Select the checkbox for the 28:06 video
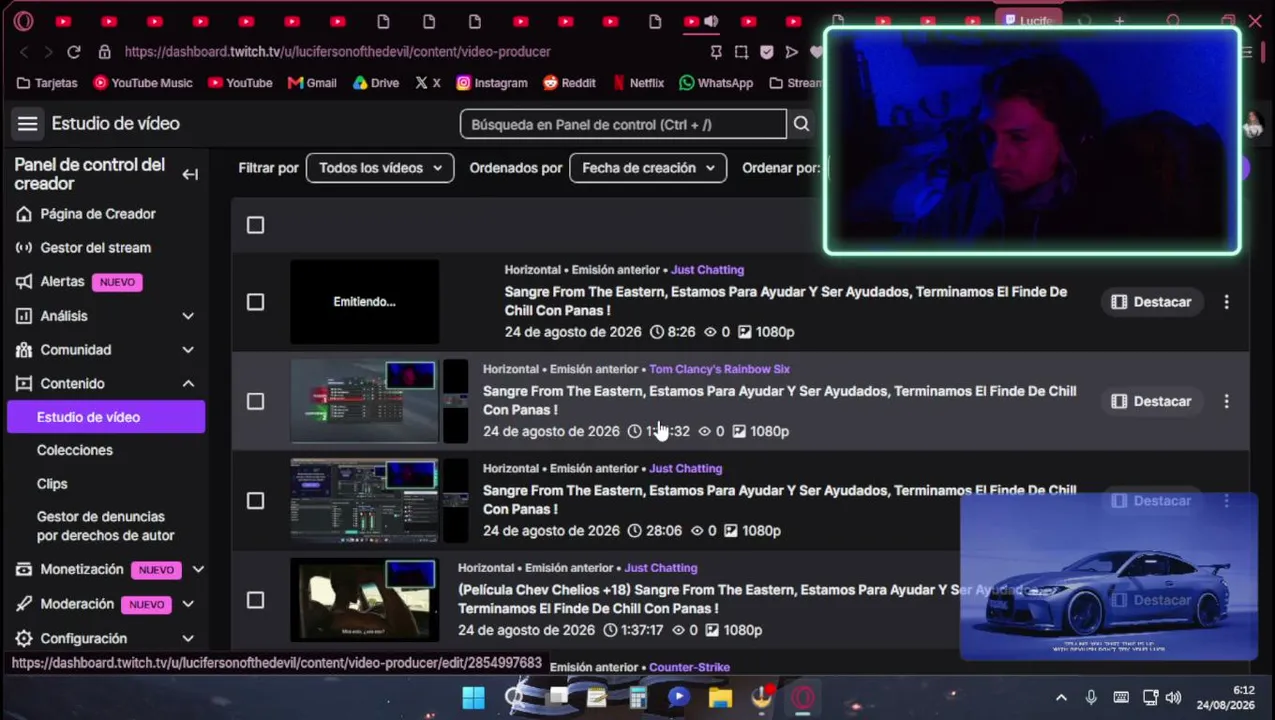 [255, 500]
